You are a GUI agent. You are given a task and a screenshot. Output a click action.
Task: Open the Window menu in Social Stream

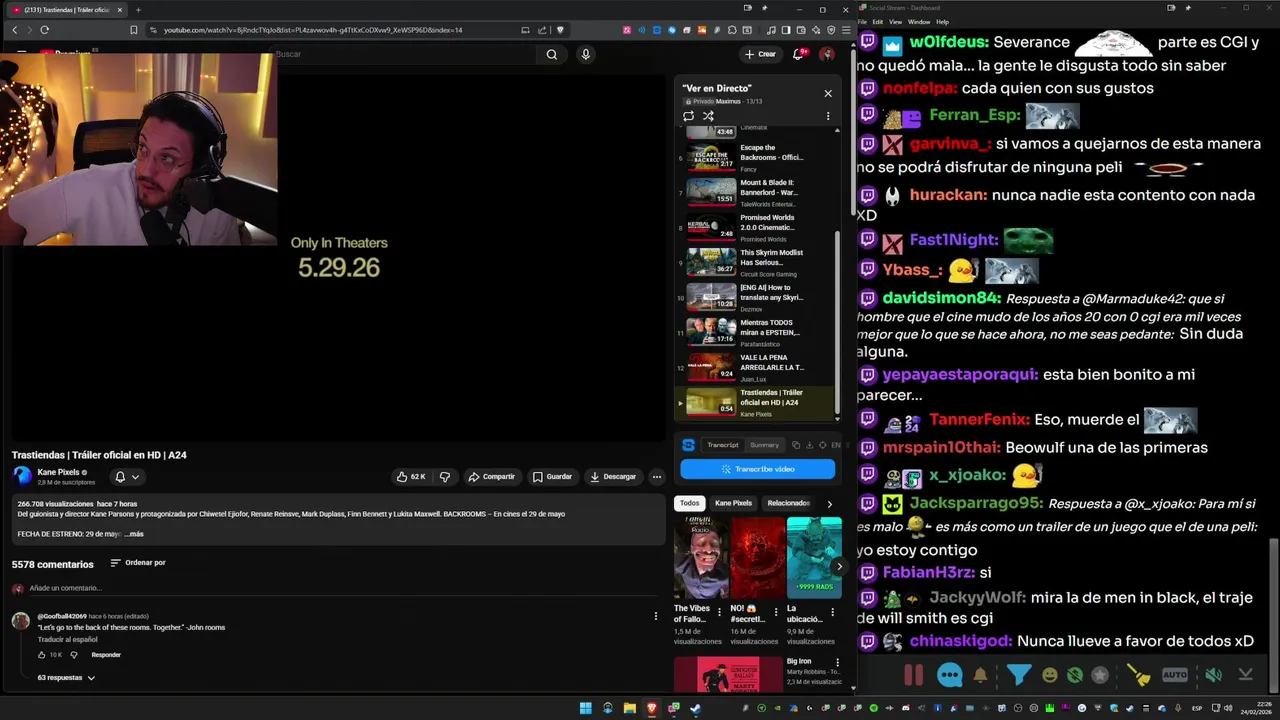pyautogui.click(x=919, y=22)
